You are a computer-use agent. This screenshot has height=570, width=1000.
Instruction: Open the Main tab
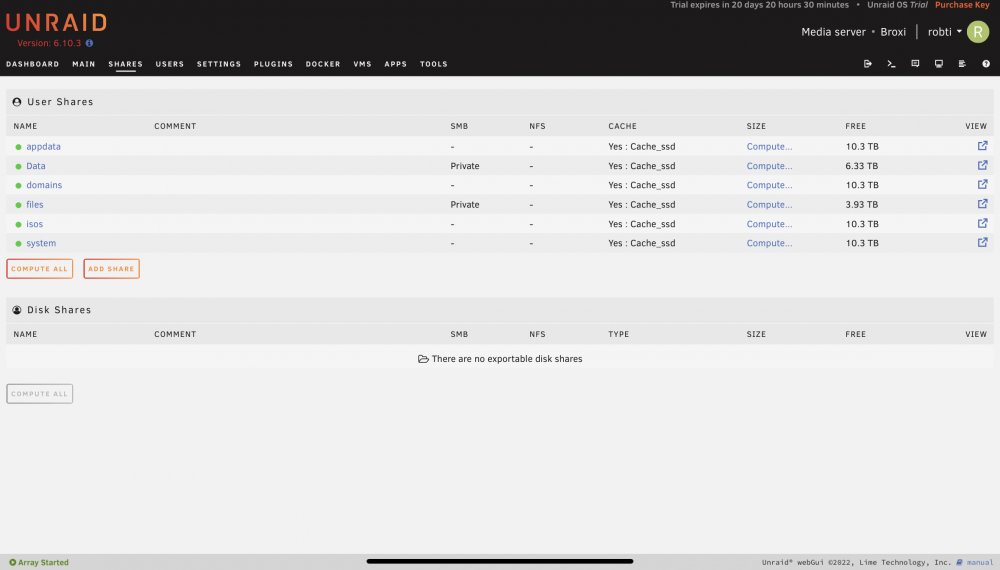point(84,64)
